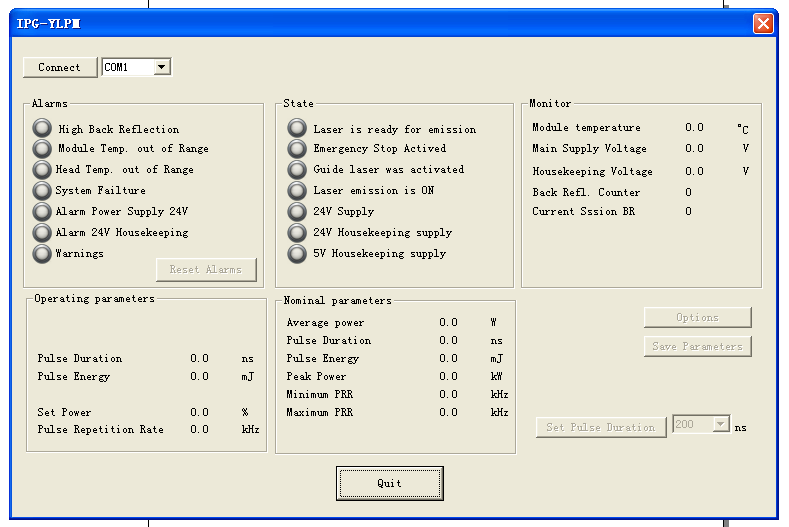Click the Average power label
The image size is (789, 527).
325,323
